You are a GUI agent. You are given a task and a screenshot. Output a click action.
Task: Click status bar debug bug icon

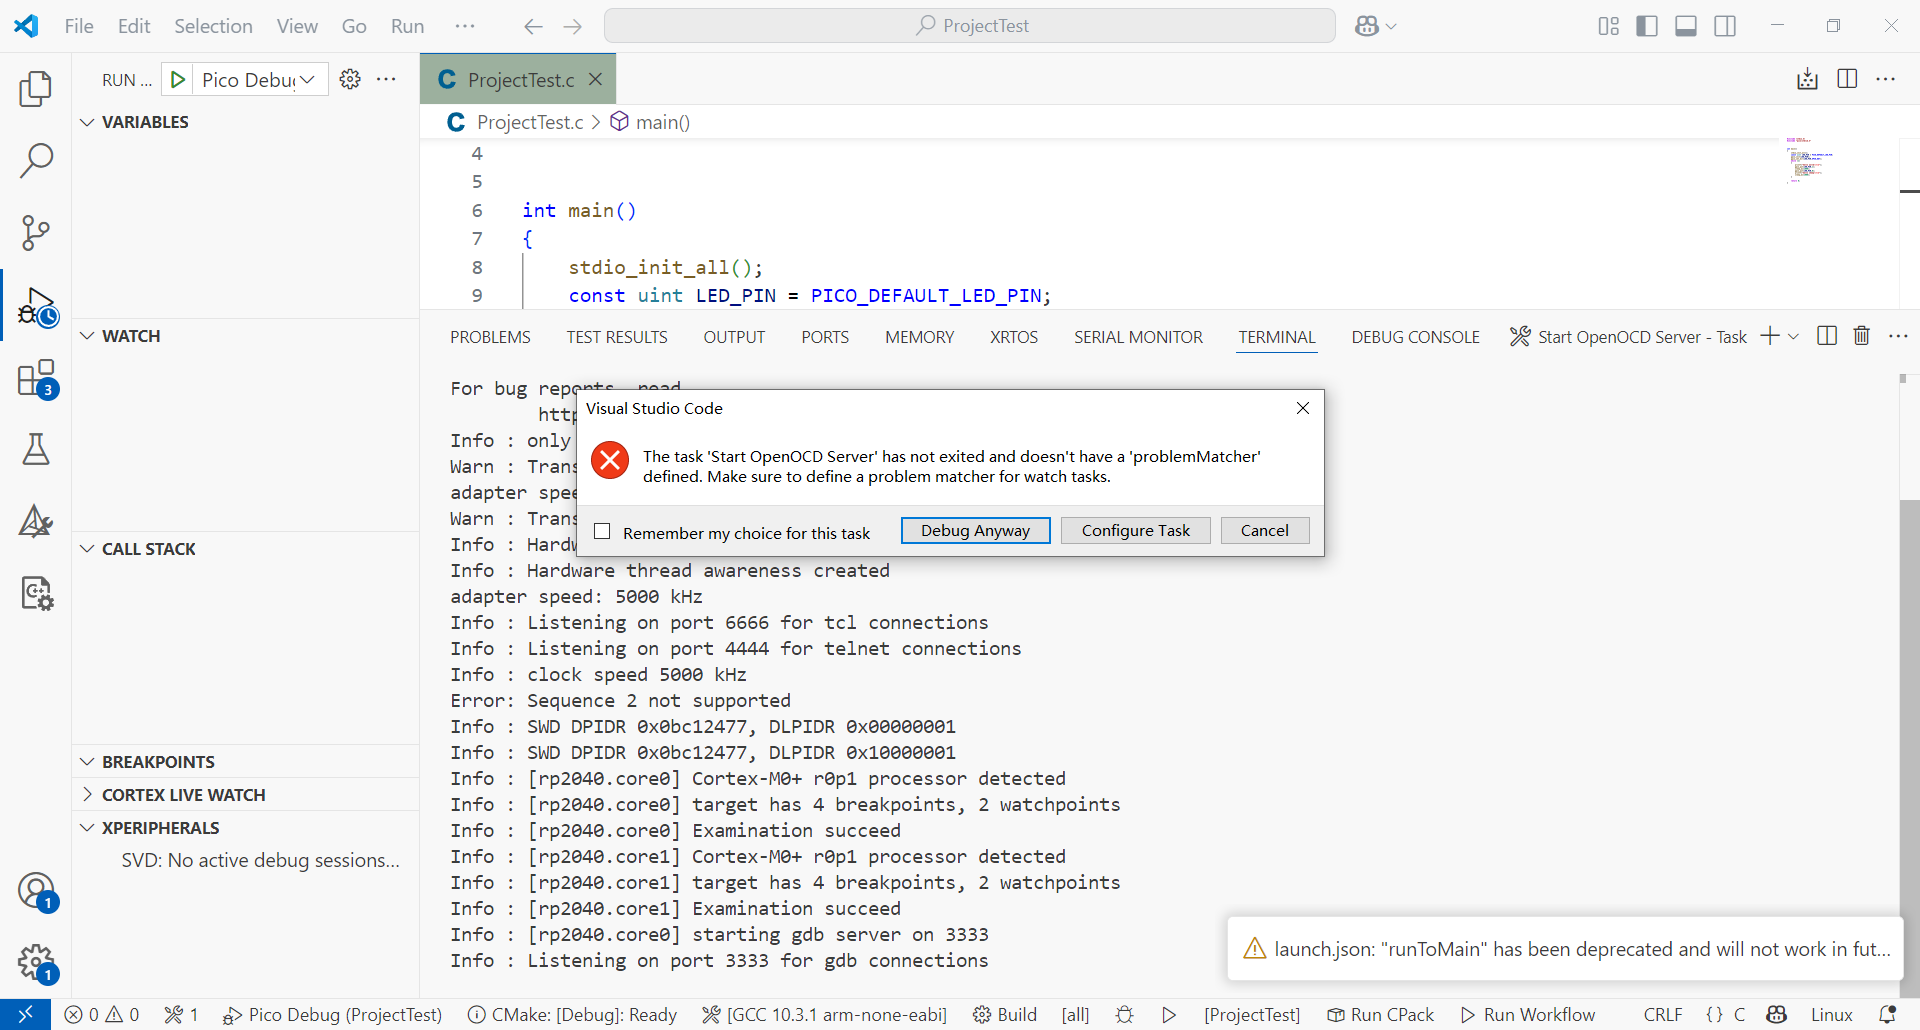click(x=1125, y=1014)
